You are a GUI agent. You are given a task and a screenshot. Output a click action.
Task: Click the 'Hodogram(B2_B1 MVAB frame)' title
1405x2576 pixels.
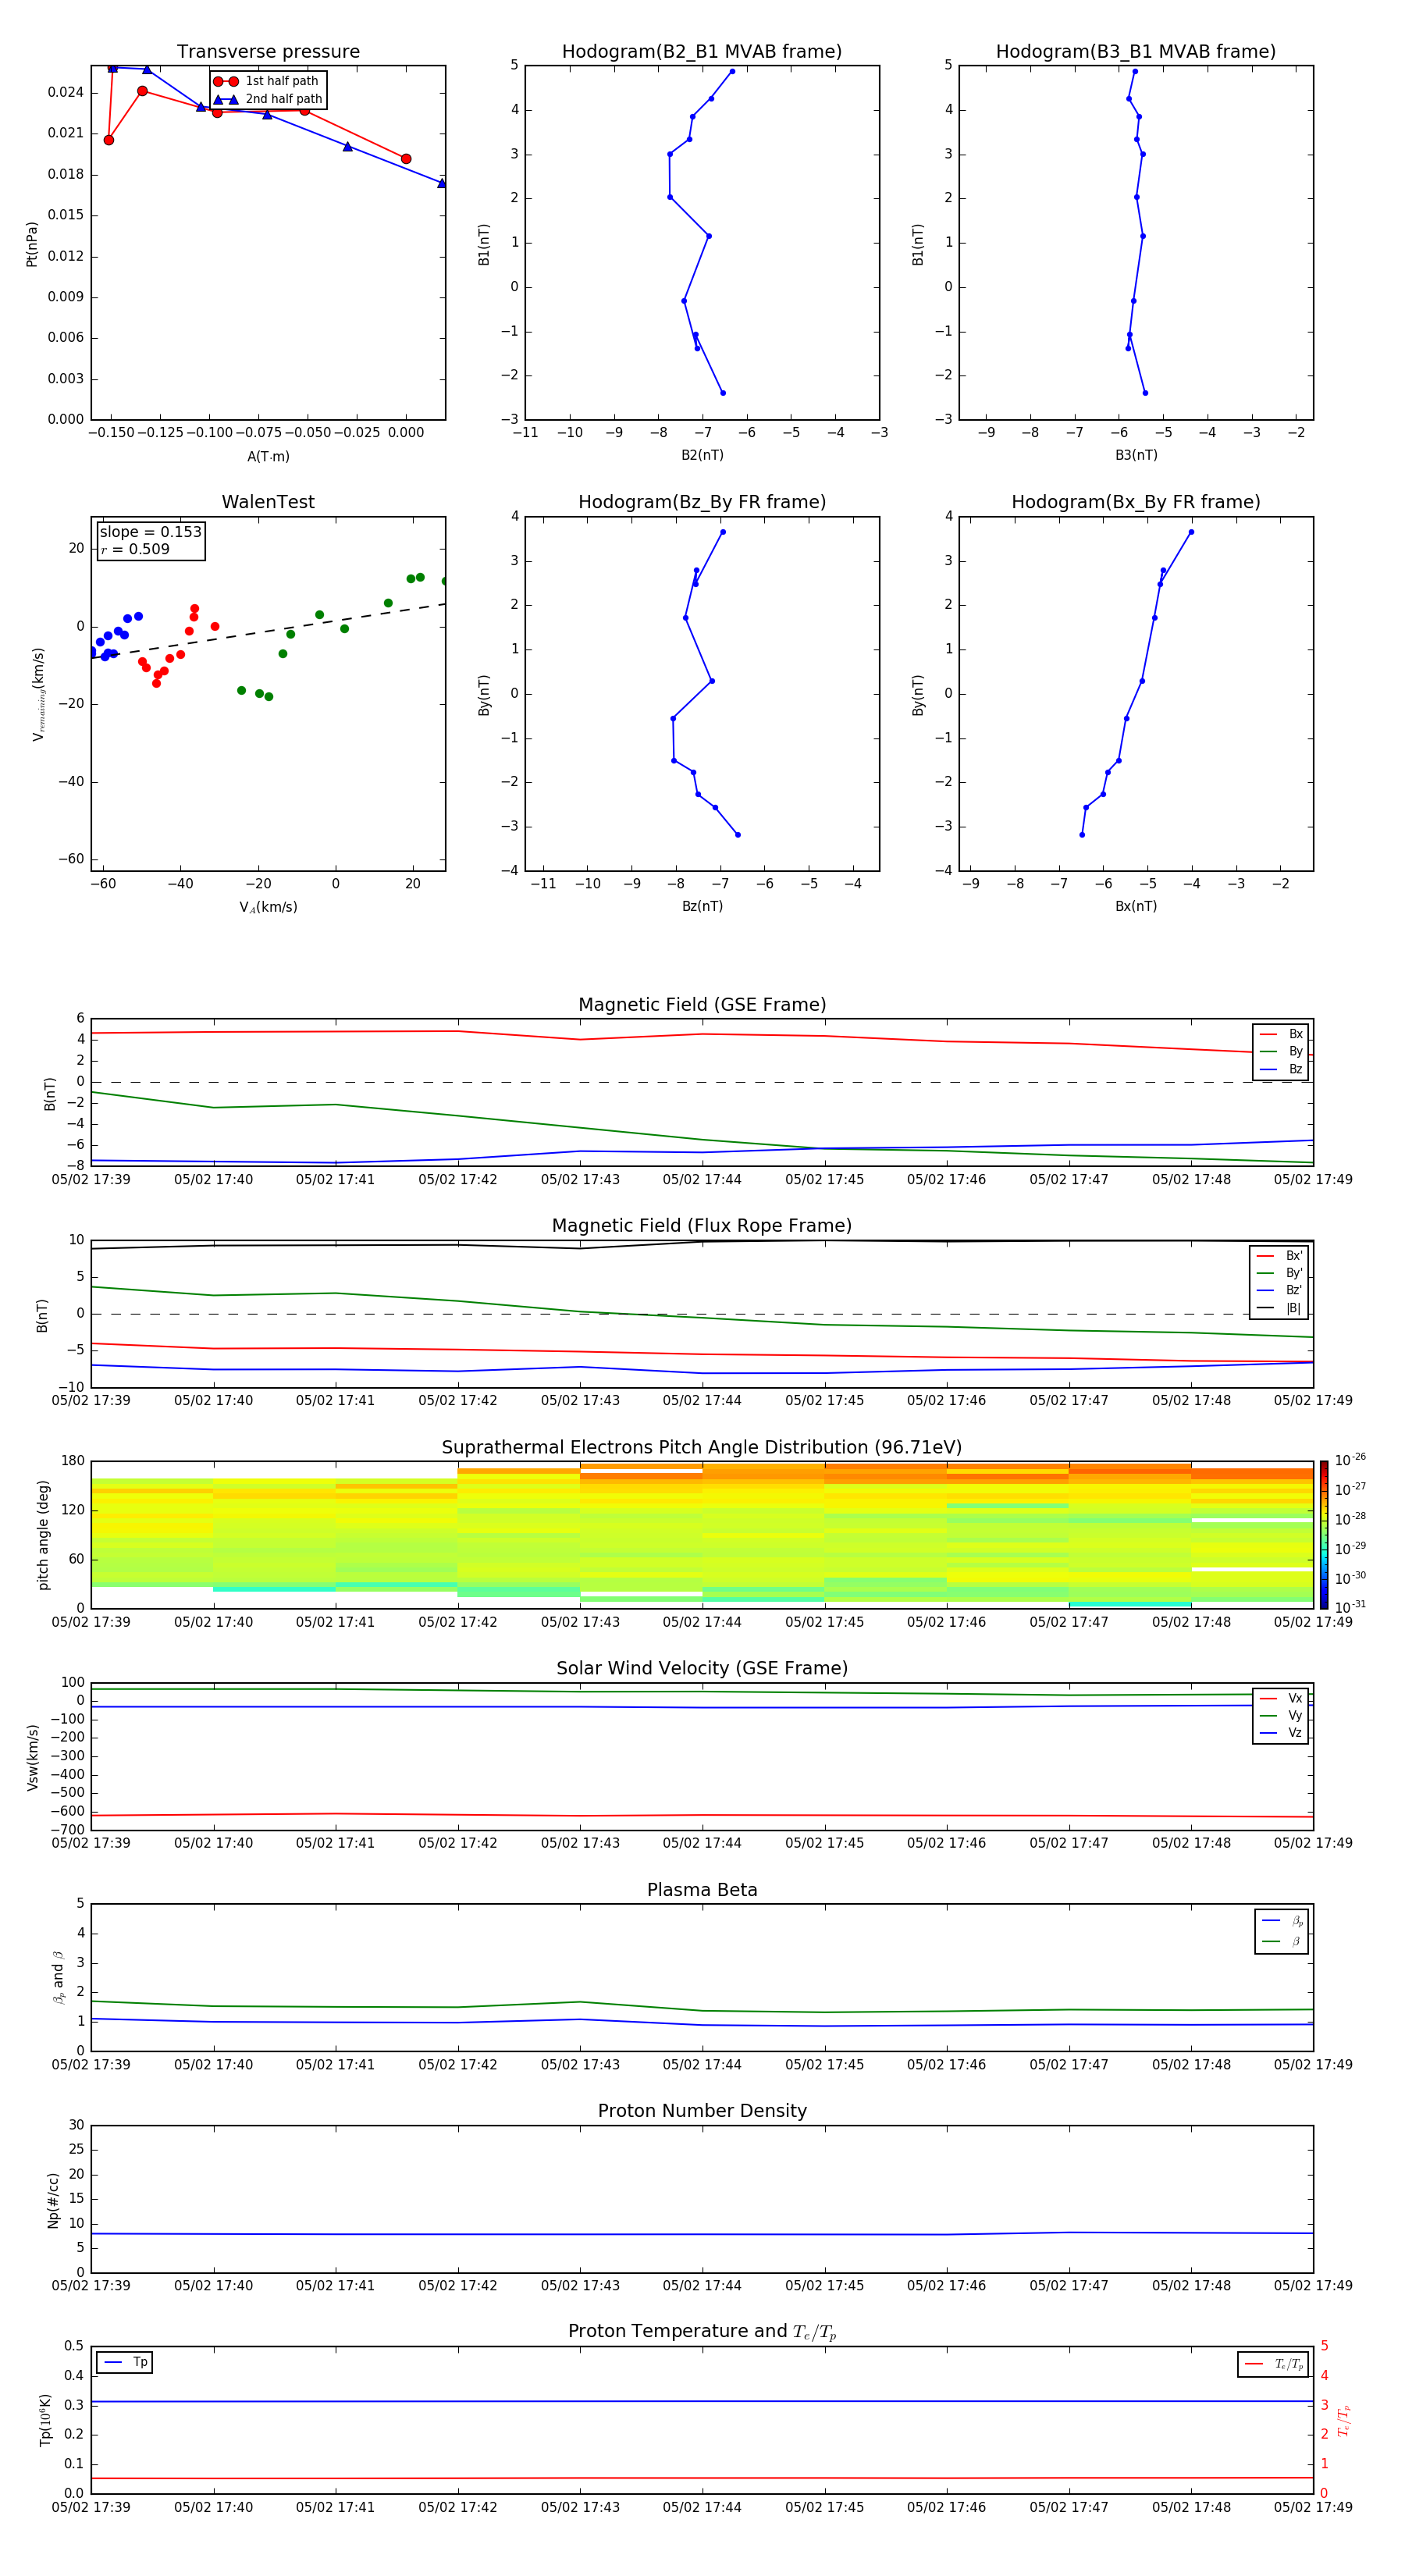tap(702, 51)
